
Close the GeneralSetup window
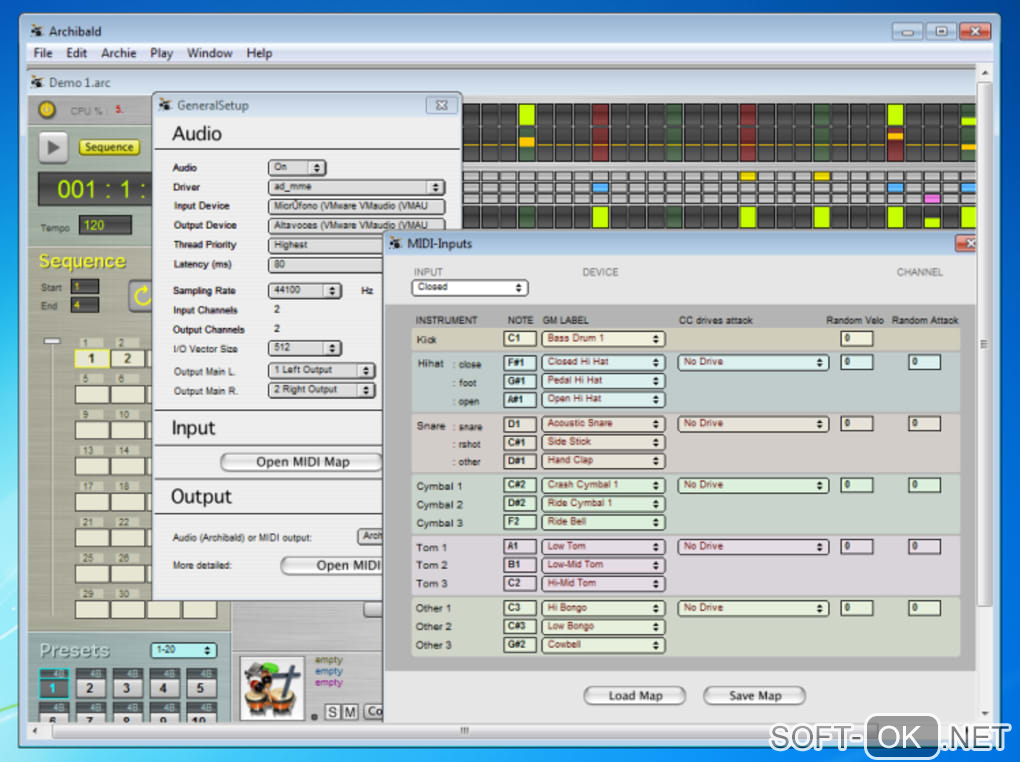442,105
